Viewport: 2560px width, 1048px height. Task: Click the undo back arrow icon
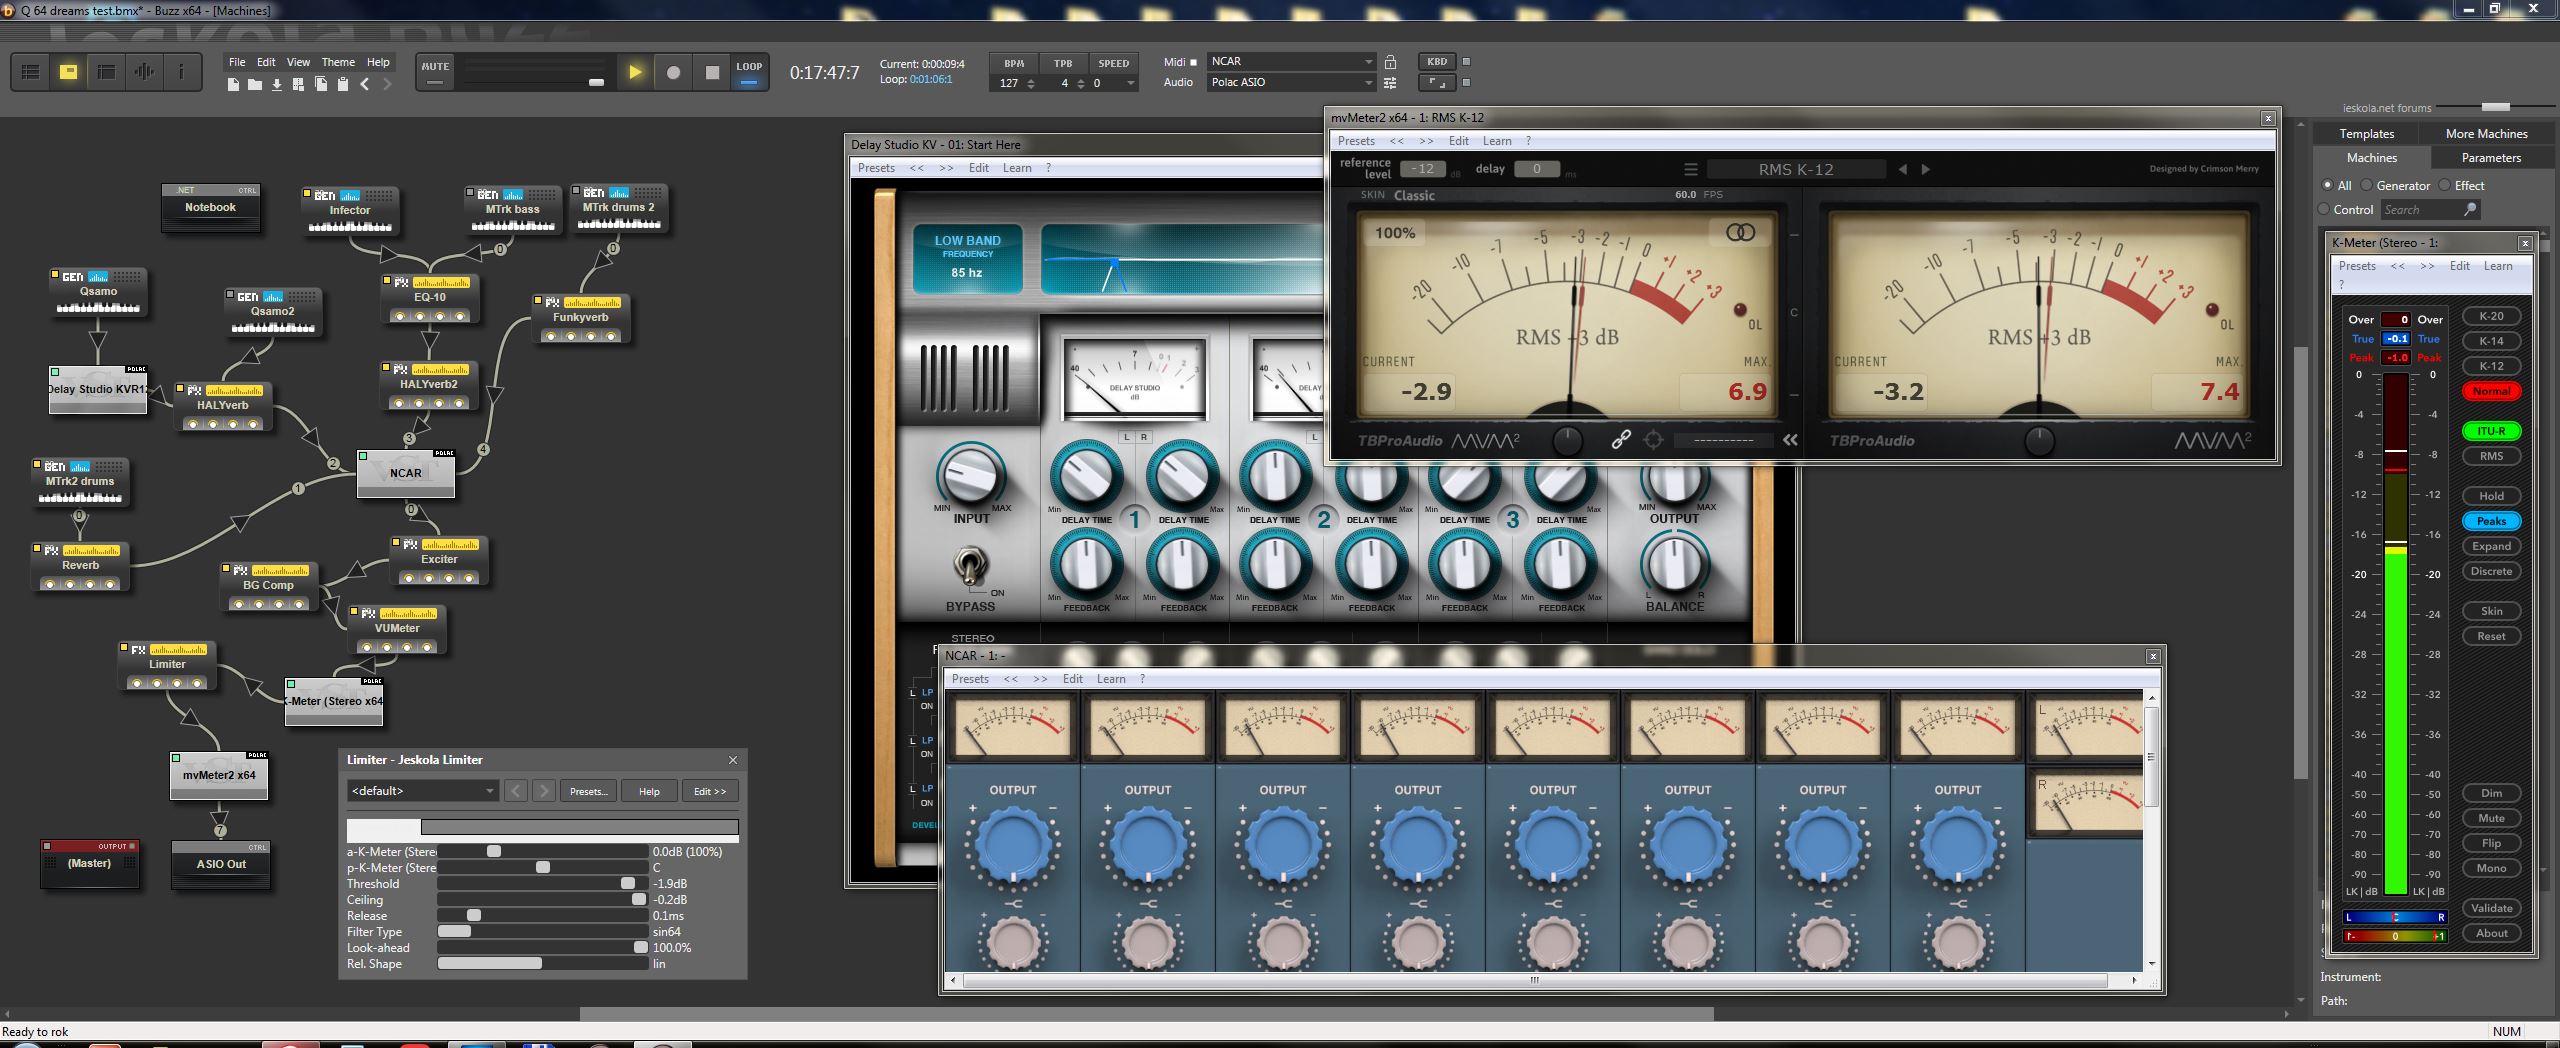point(365,85)
